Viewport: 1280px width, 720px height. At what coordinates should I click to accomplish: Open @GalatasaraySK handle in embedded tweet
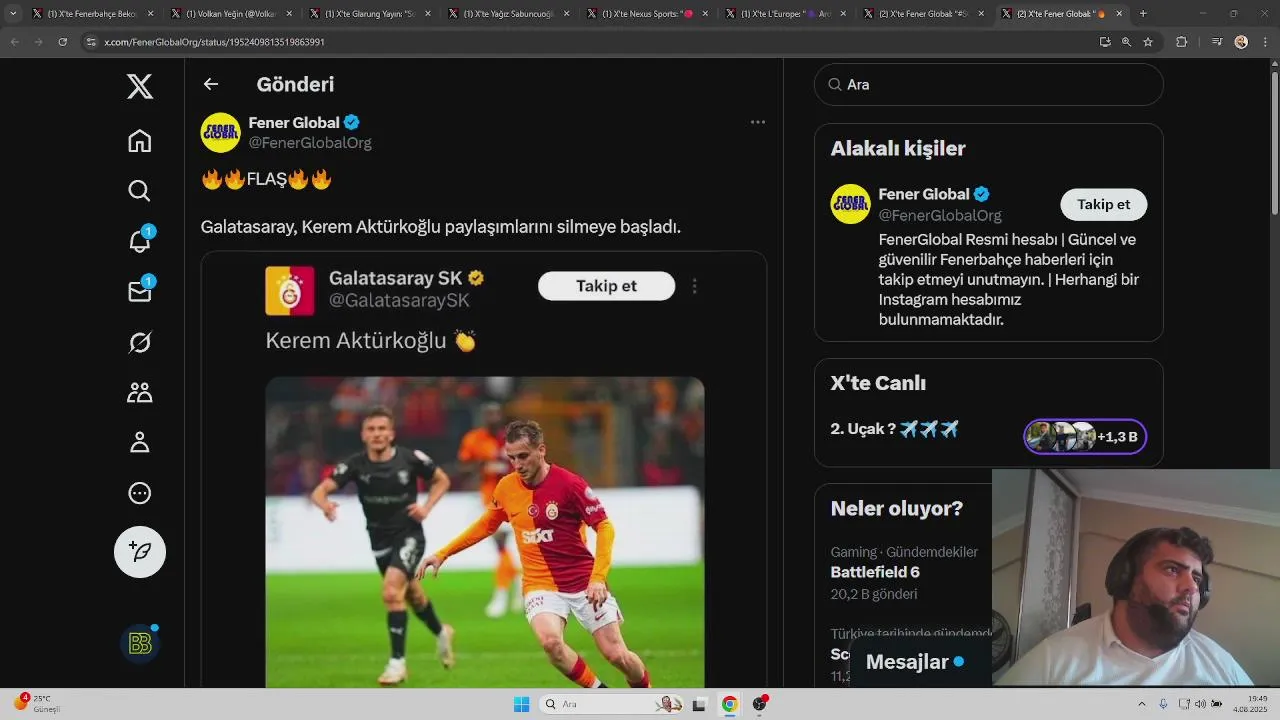399,300
